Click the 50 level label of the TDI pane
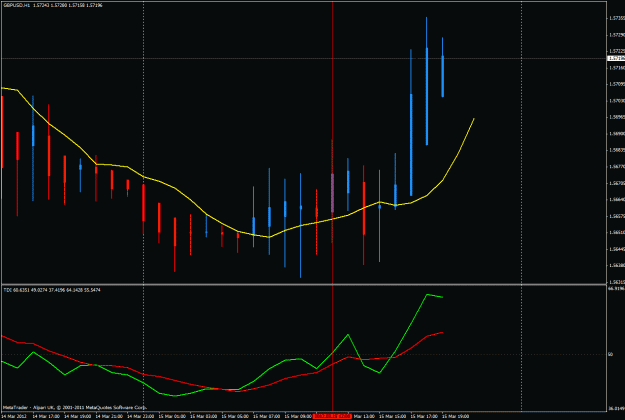Viewport: 625px width, 420px height. coord(610,354)
